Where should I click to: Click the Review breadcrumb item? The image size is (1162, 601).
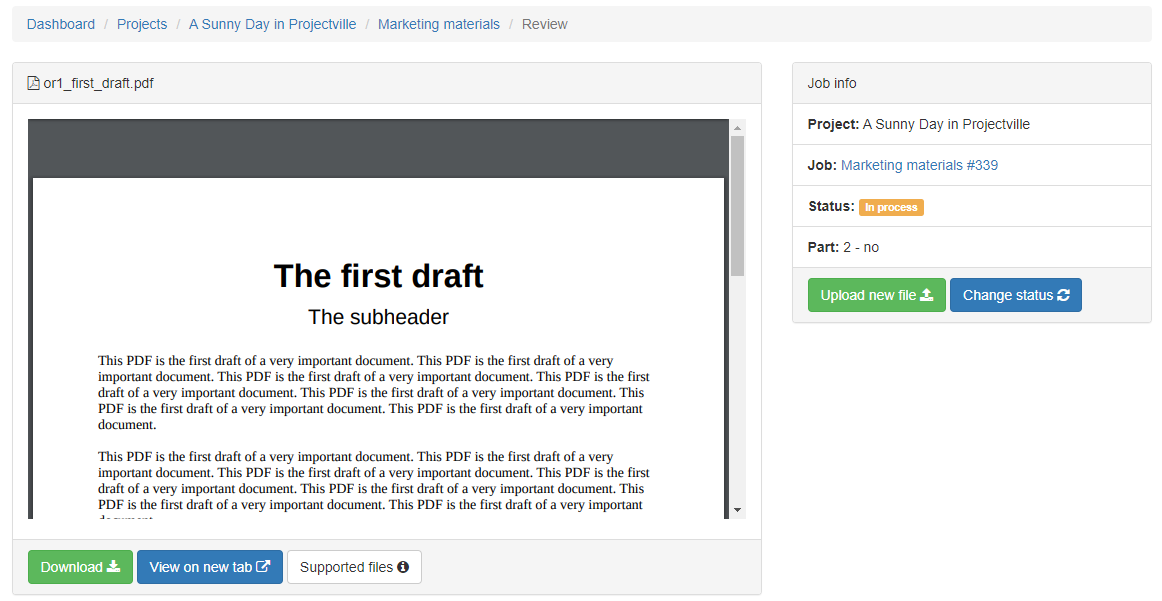pyautogui.click(x=545, y=24)
